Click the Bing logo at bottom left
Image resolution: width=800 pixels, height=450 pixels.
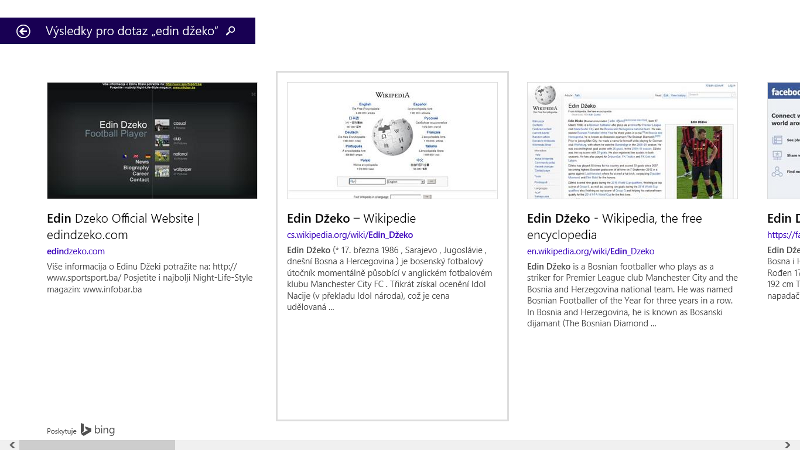click(98, 430)
